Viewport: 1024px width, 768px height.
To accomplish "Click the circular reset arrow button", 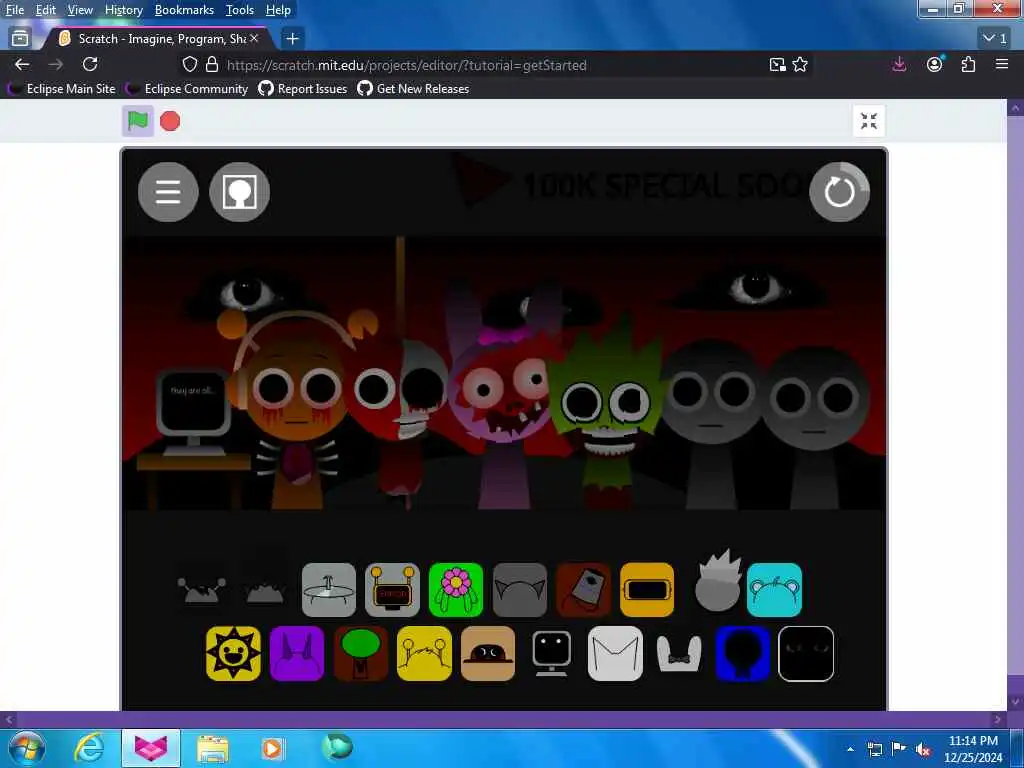I will pyautogui.click(x=839, y=191).
